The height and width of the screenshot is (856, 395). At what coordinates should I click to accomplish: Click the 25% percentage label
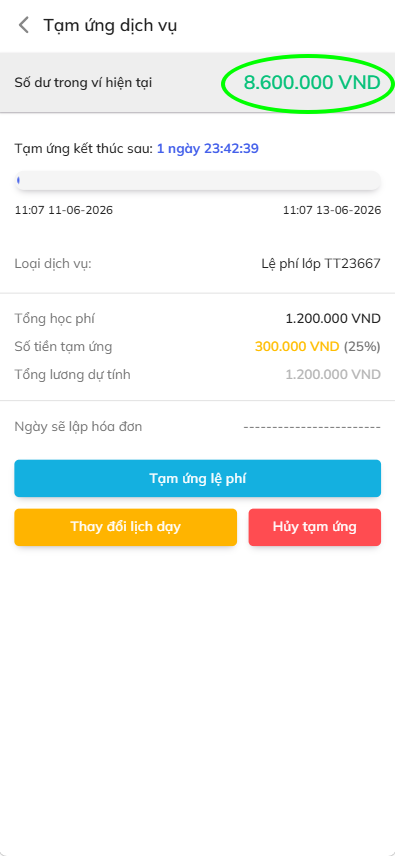pyautogui.click(x=362, y=347)
